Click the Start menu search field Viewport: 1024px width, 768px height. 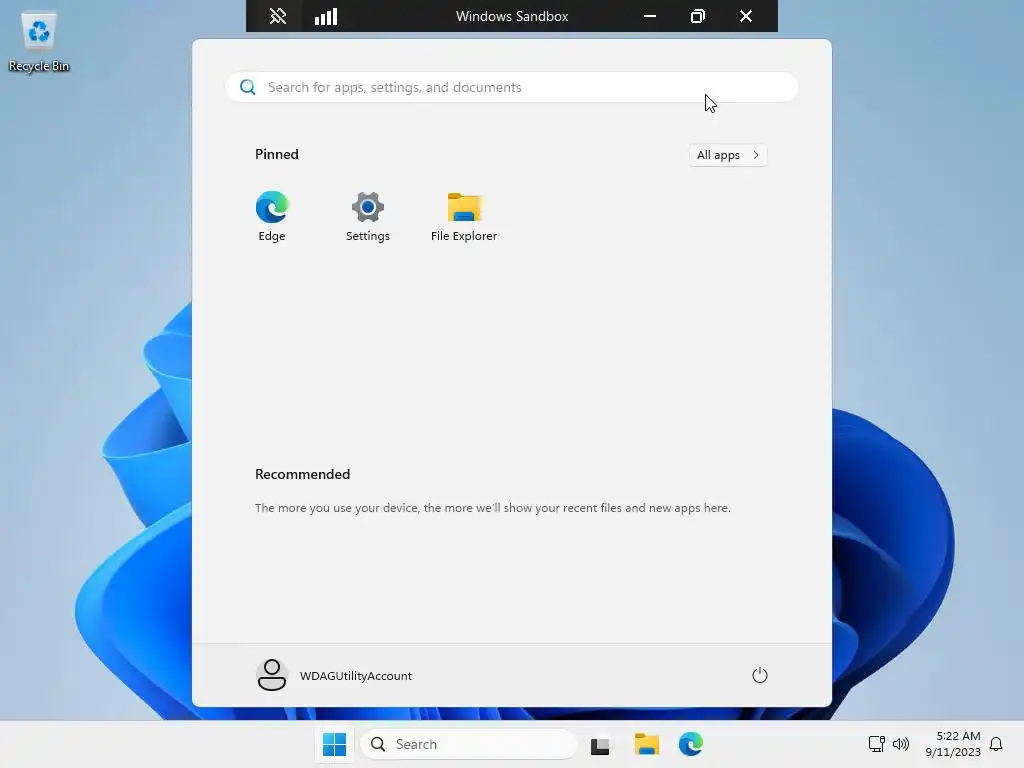(x=512, y=87)
